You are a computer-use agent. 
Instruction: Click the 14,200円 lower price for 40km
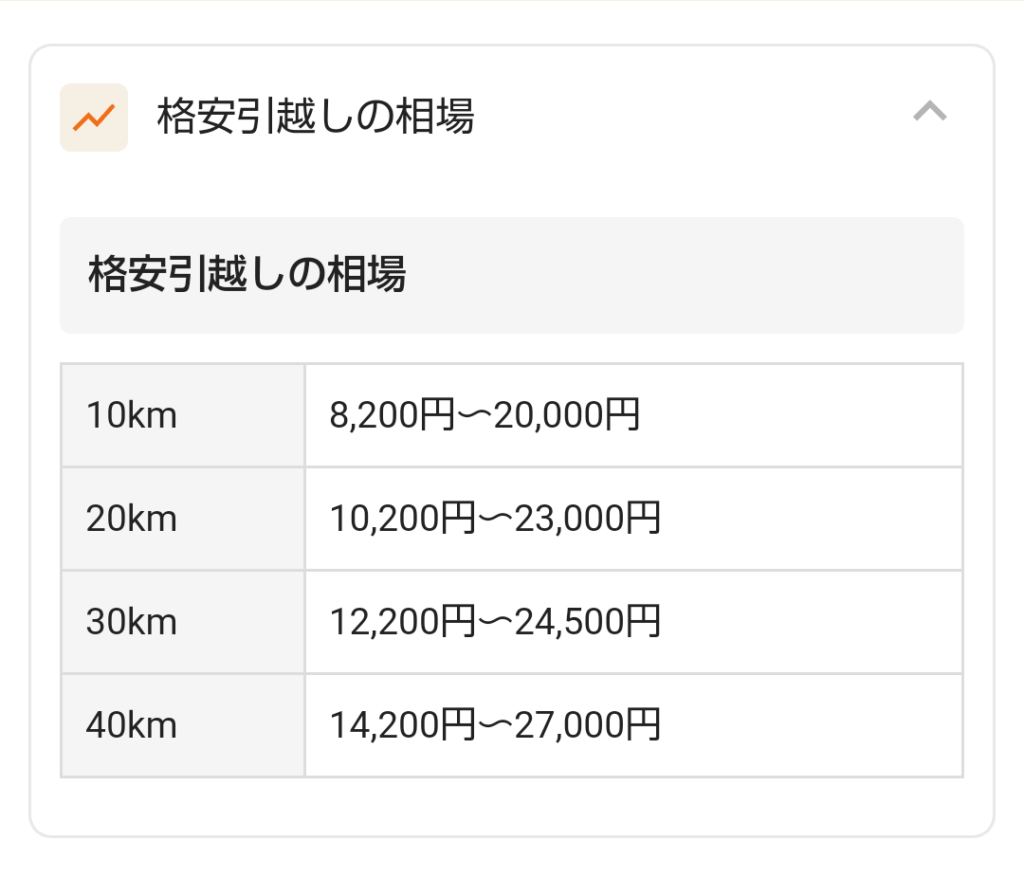coord(402,725)
